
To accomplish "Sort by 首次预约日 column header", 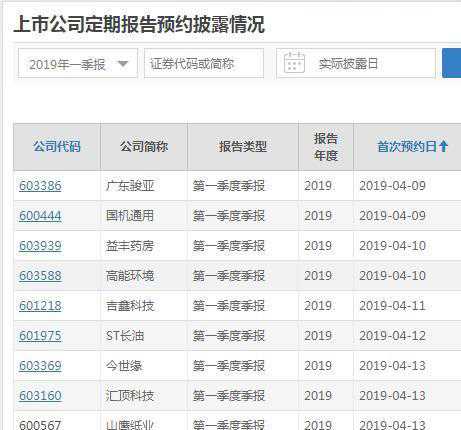I will point(407,147).
